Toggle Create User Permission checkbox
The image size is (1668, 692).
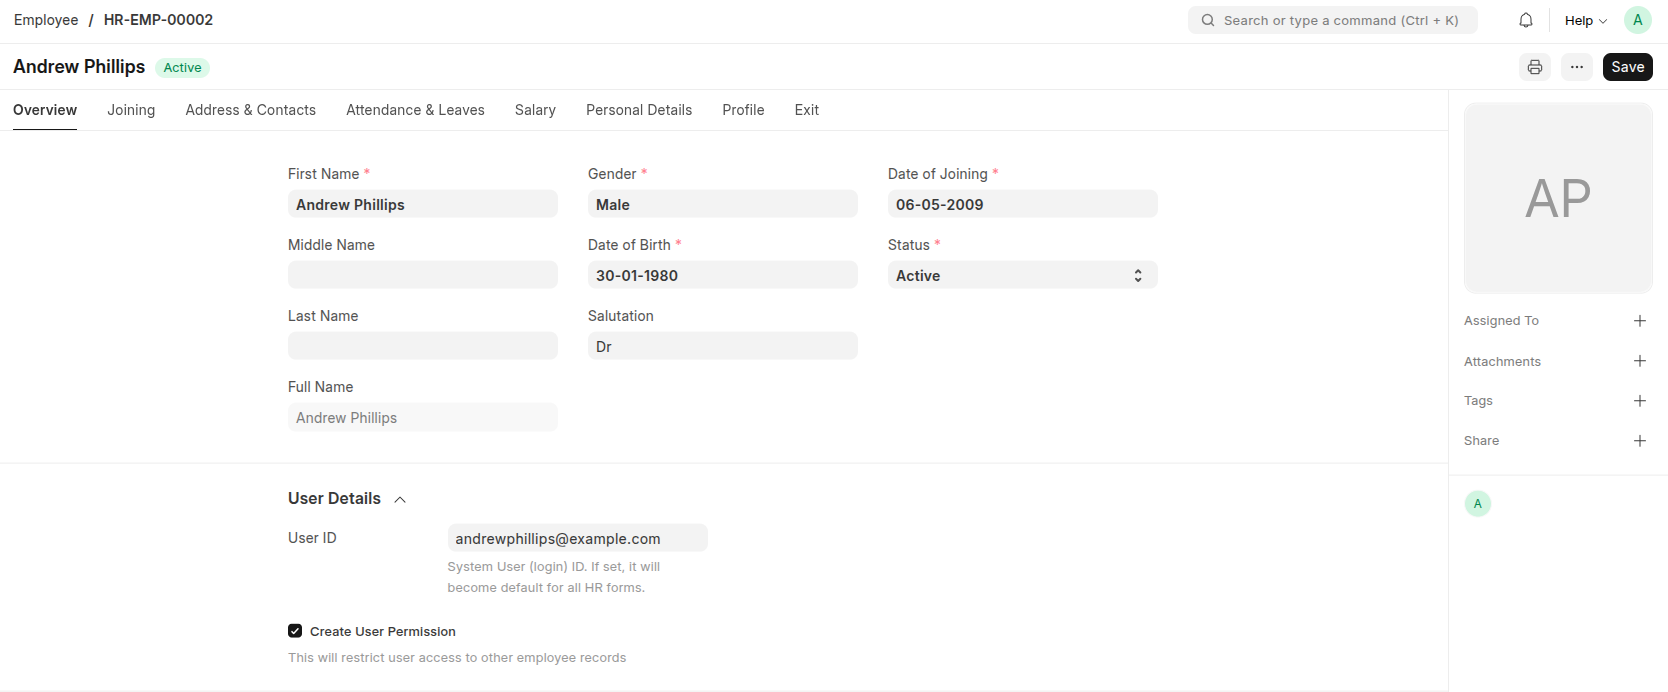pos(295,631)
